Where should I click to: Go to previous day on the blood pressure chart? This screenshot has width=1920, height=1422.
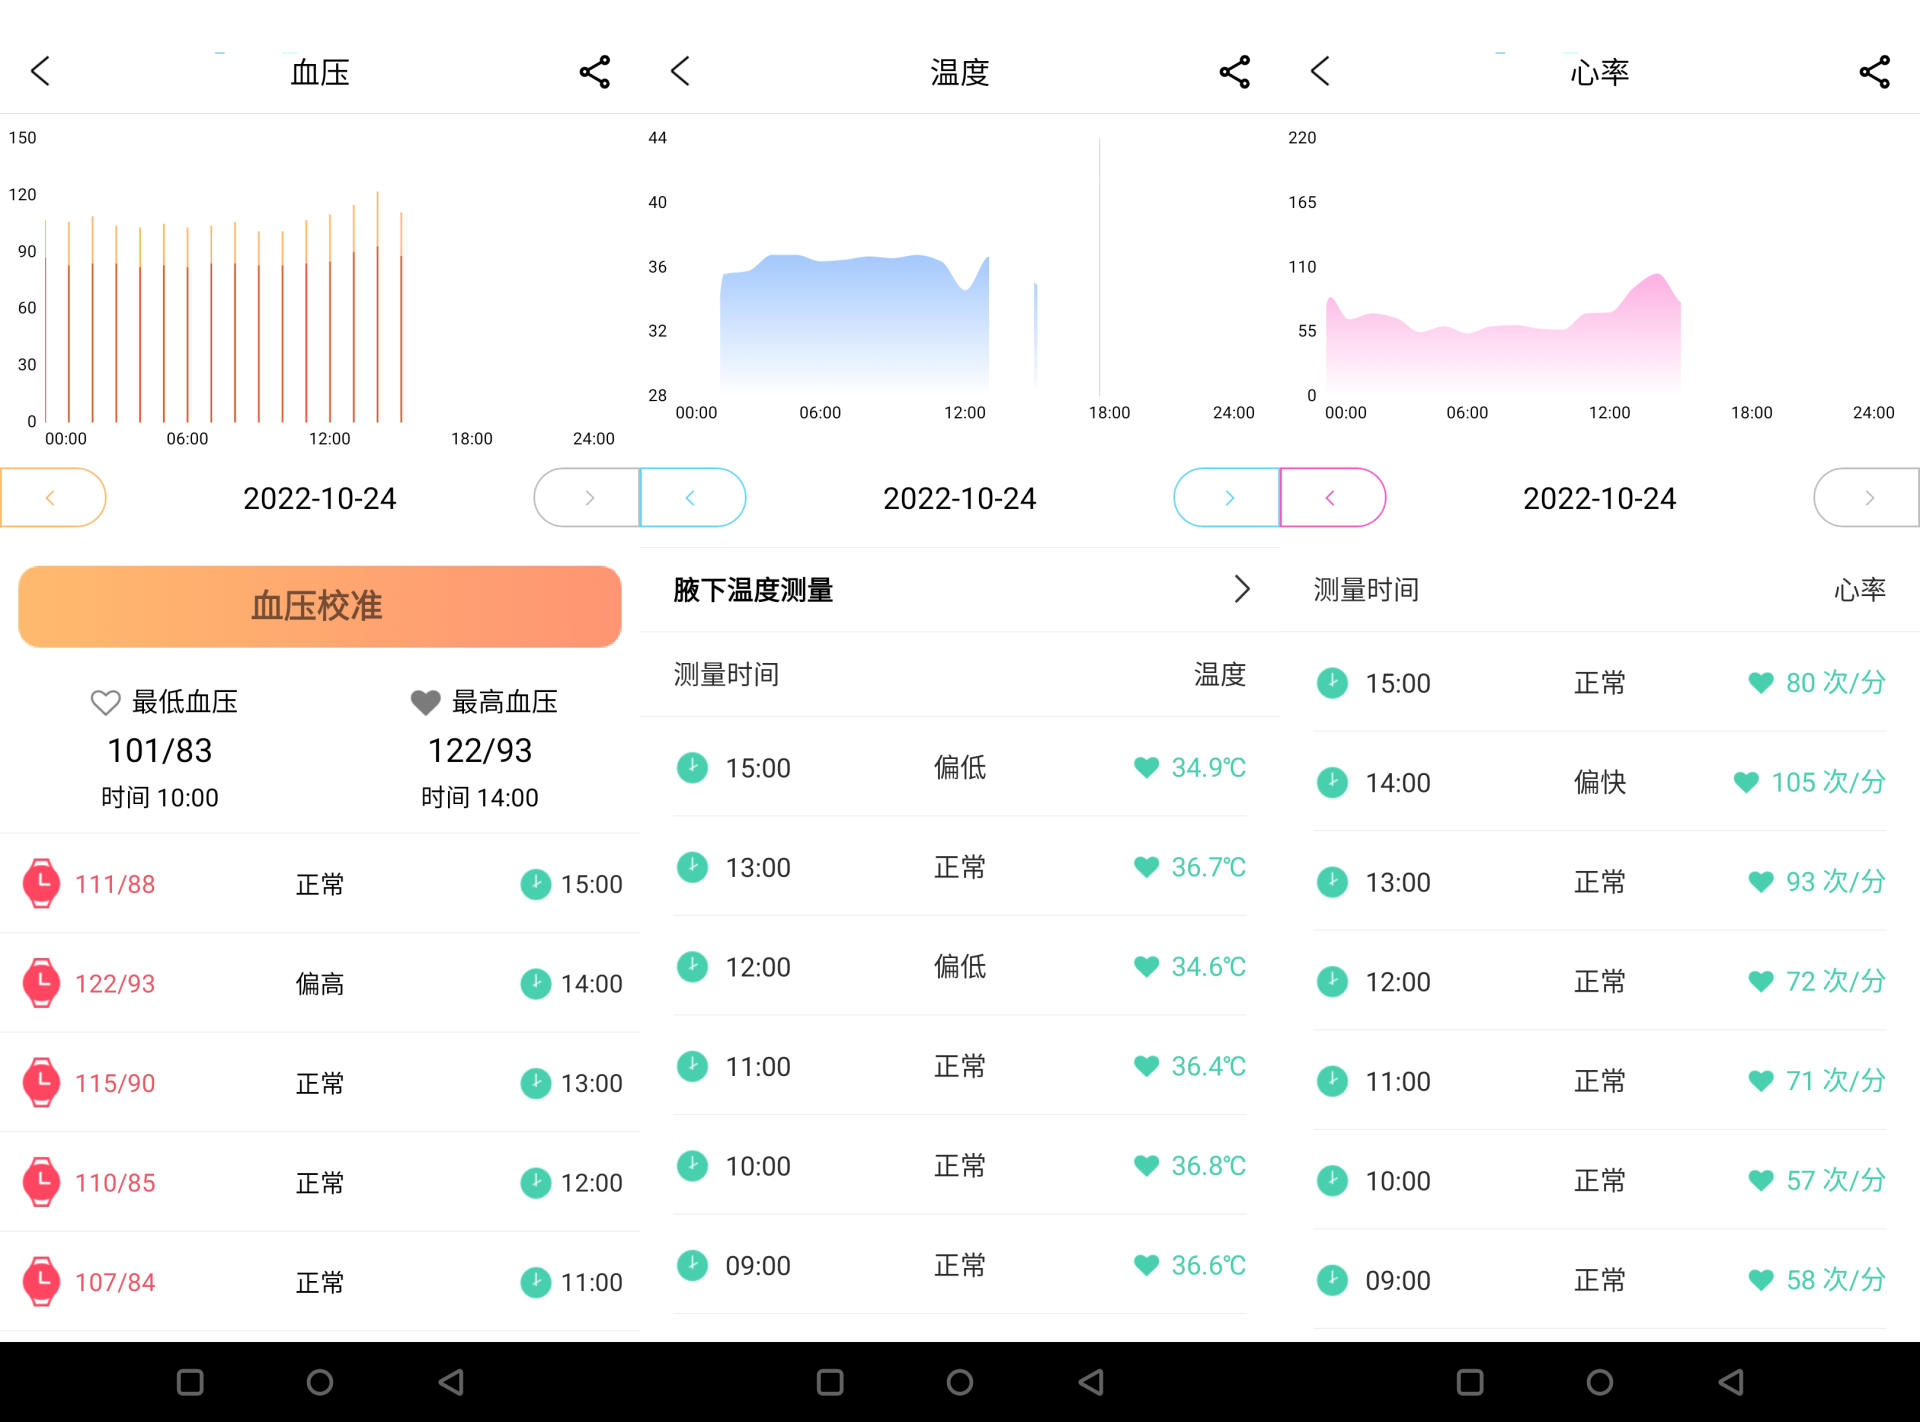52,497
